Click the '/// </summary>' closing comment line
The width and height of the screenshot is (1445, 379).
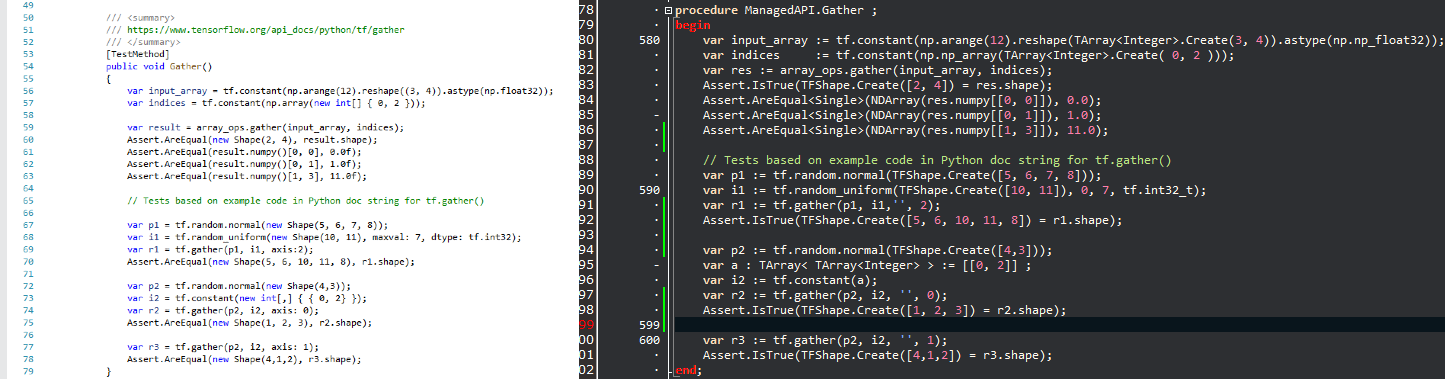click(x=142, y=42)
